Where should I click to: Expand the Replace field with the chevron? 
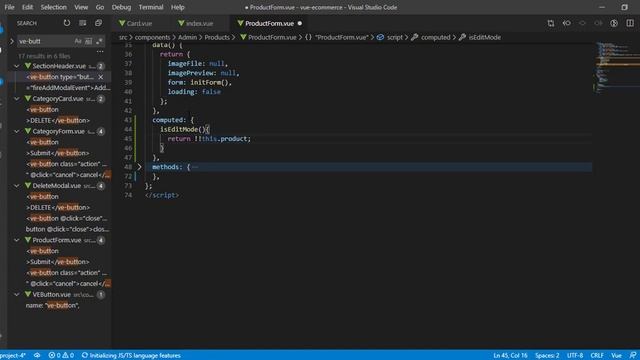coord(12,41)
